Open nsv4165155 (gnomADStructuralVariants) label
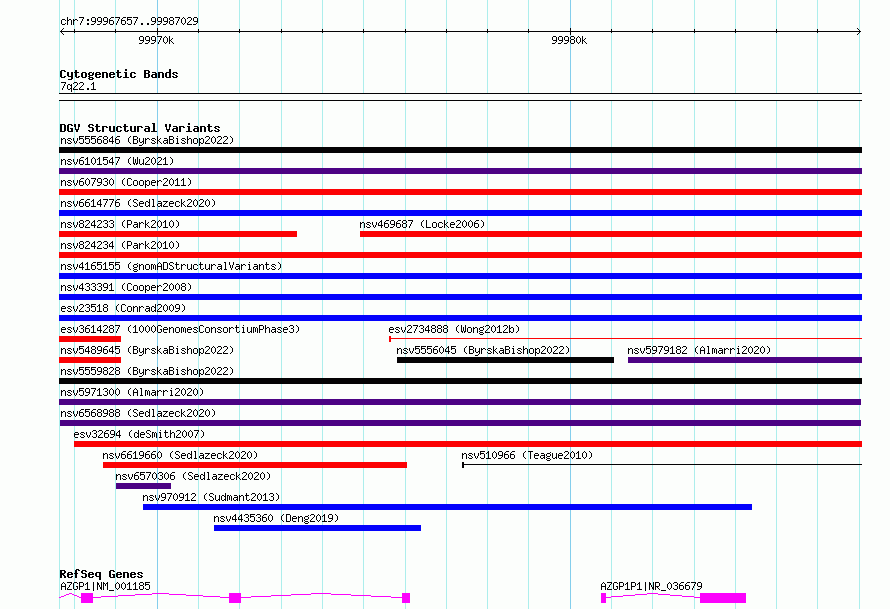 click(x=171, y=266)
